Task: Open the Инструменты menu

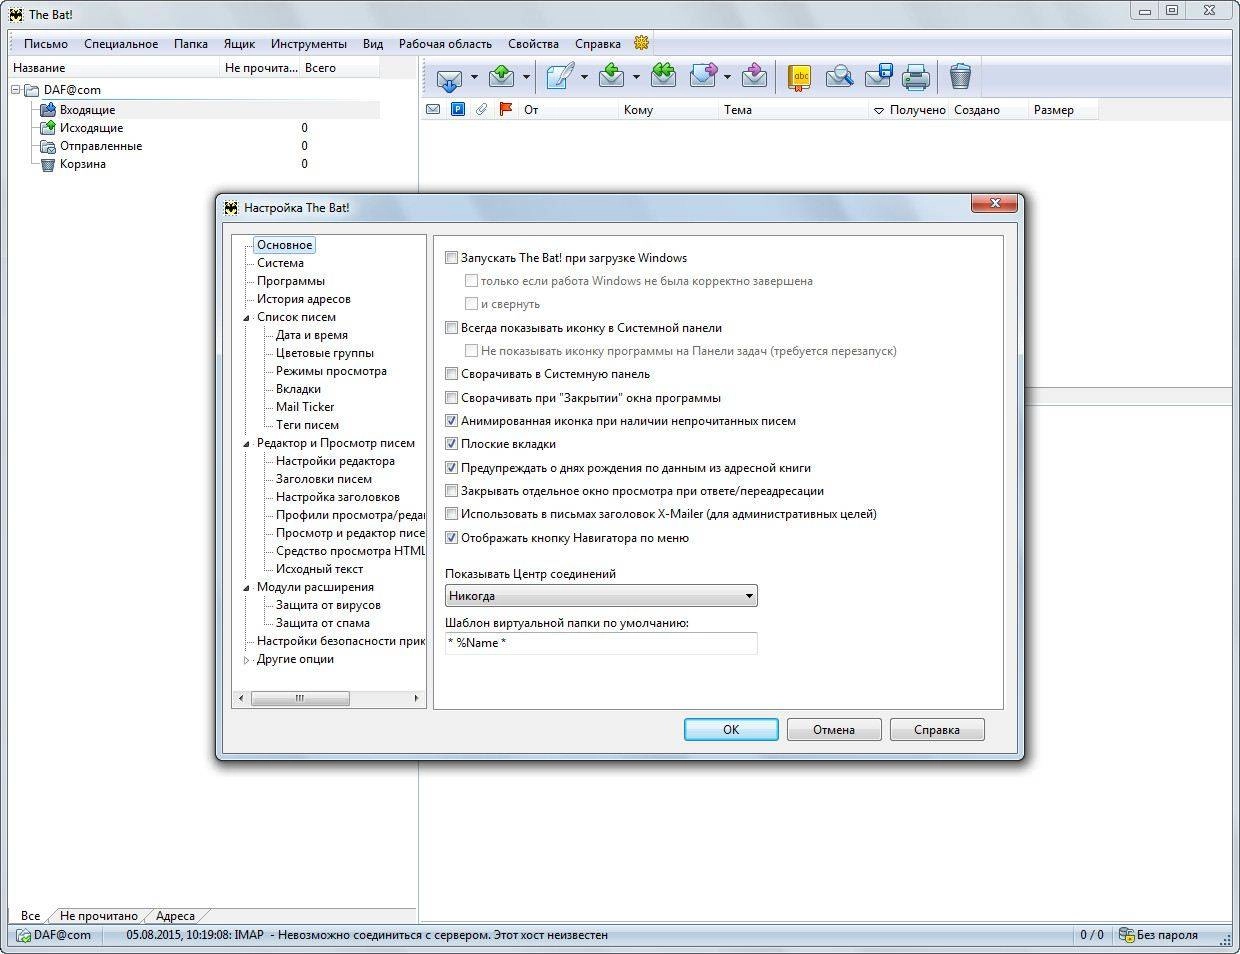Action: 309,44
